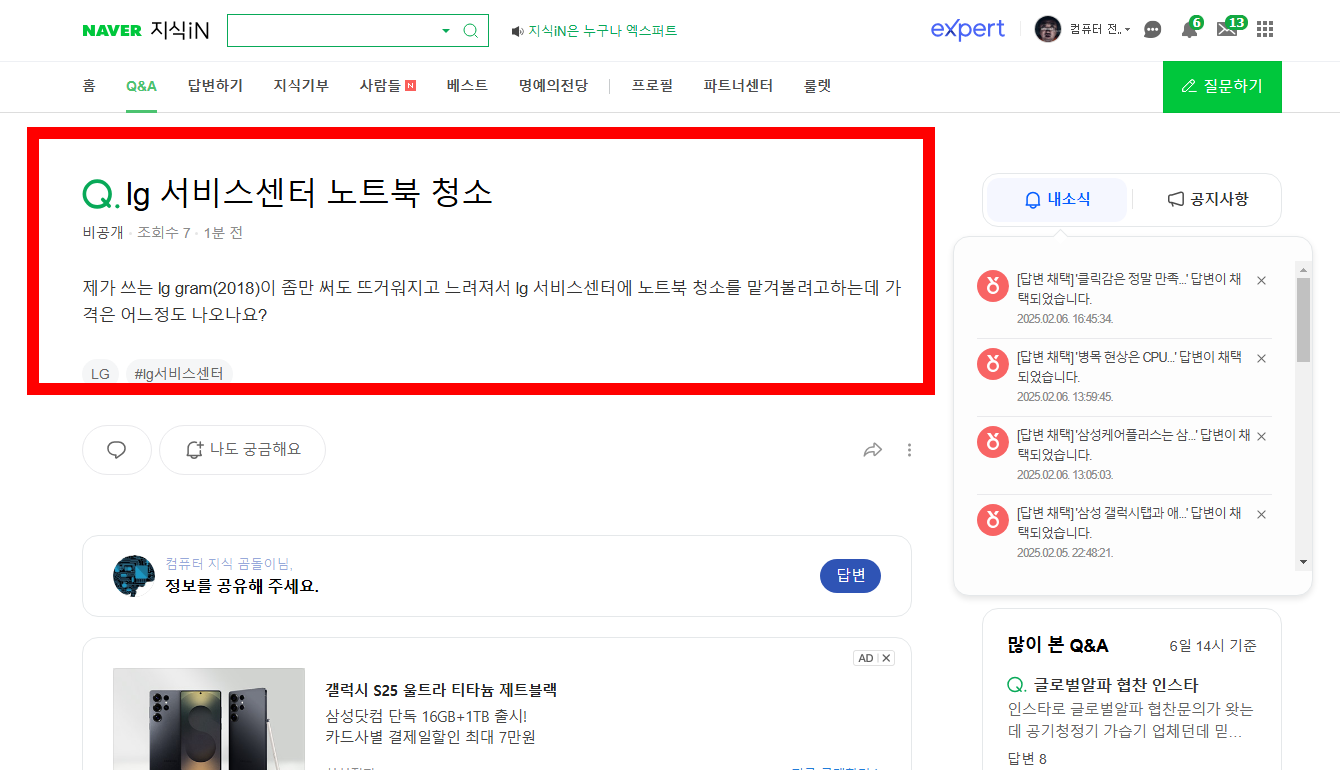Click the 많이 본 Q&A heading
This screenshot has width=1340, height=770.
tap(1058, 646)
